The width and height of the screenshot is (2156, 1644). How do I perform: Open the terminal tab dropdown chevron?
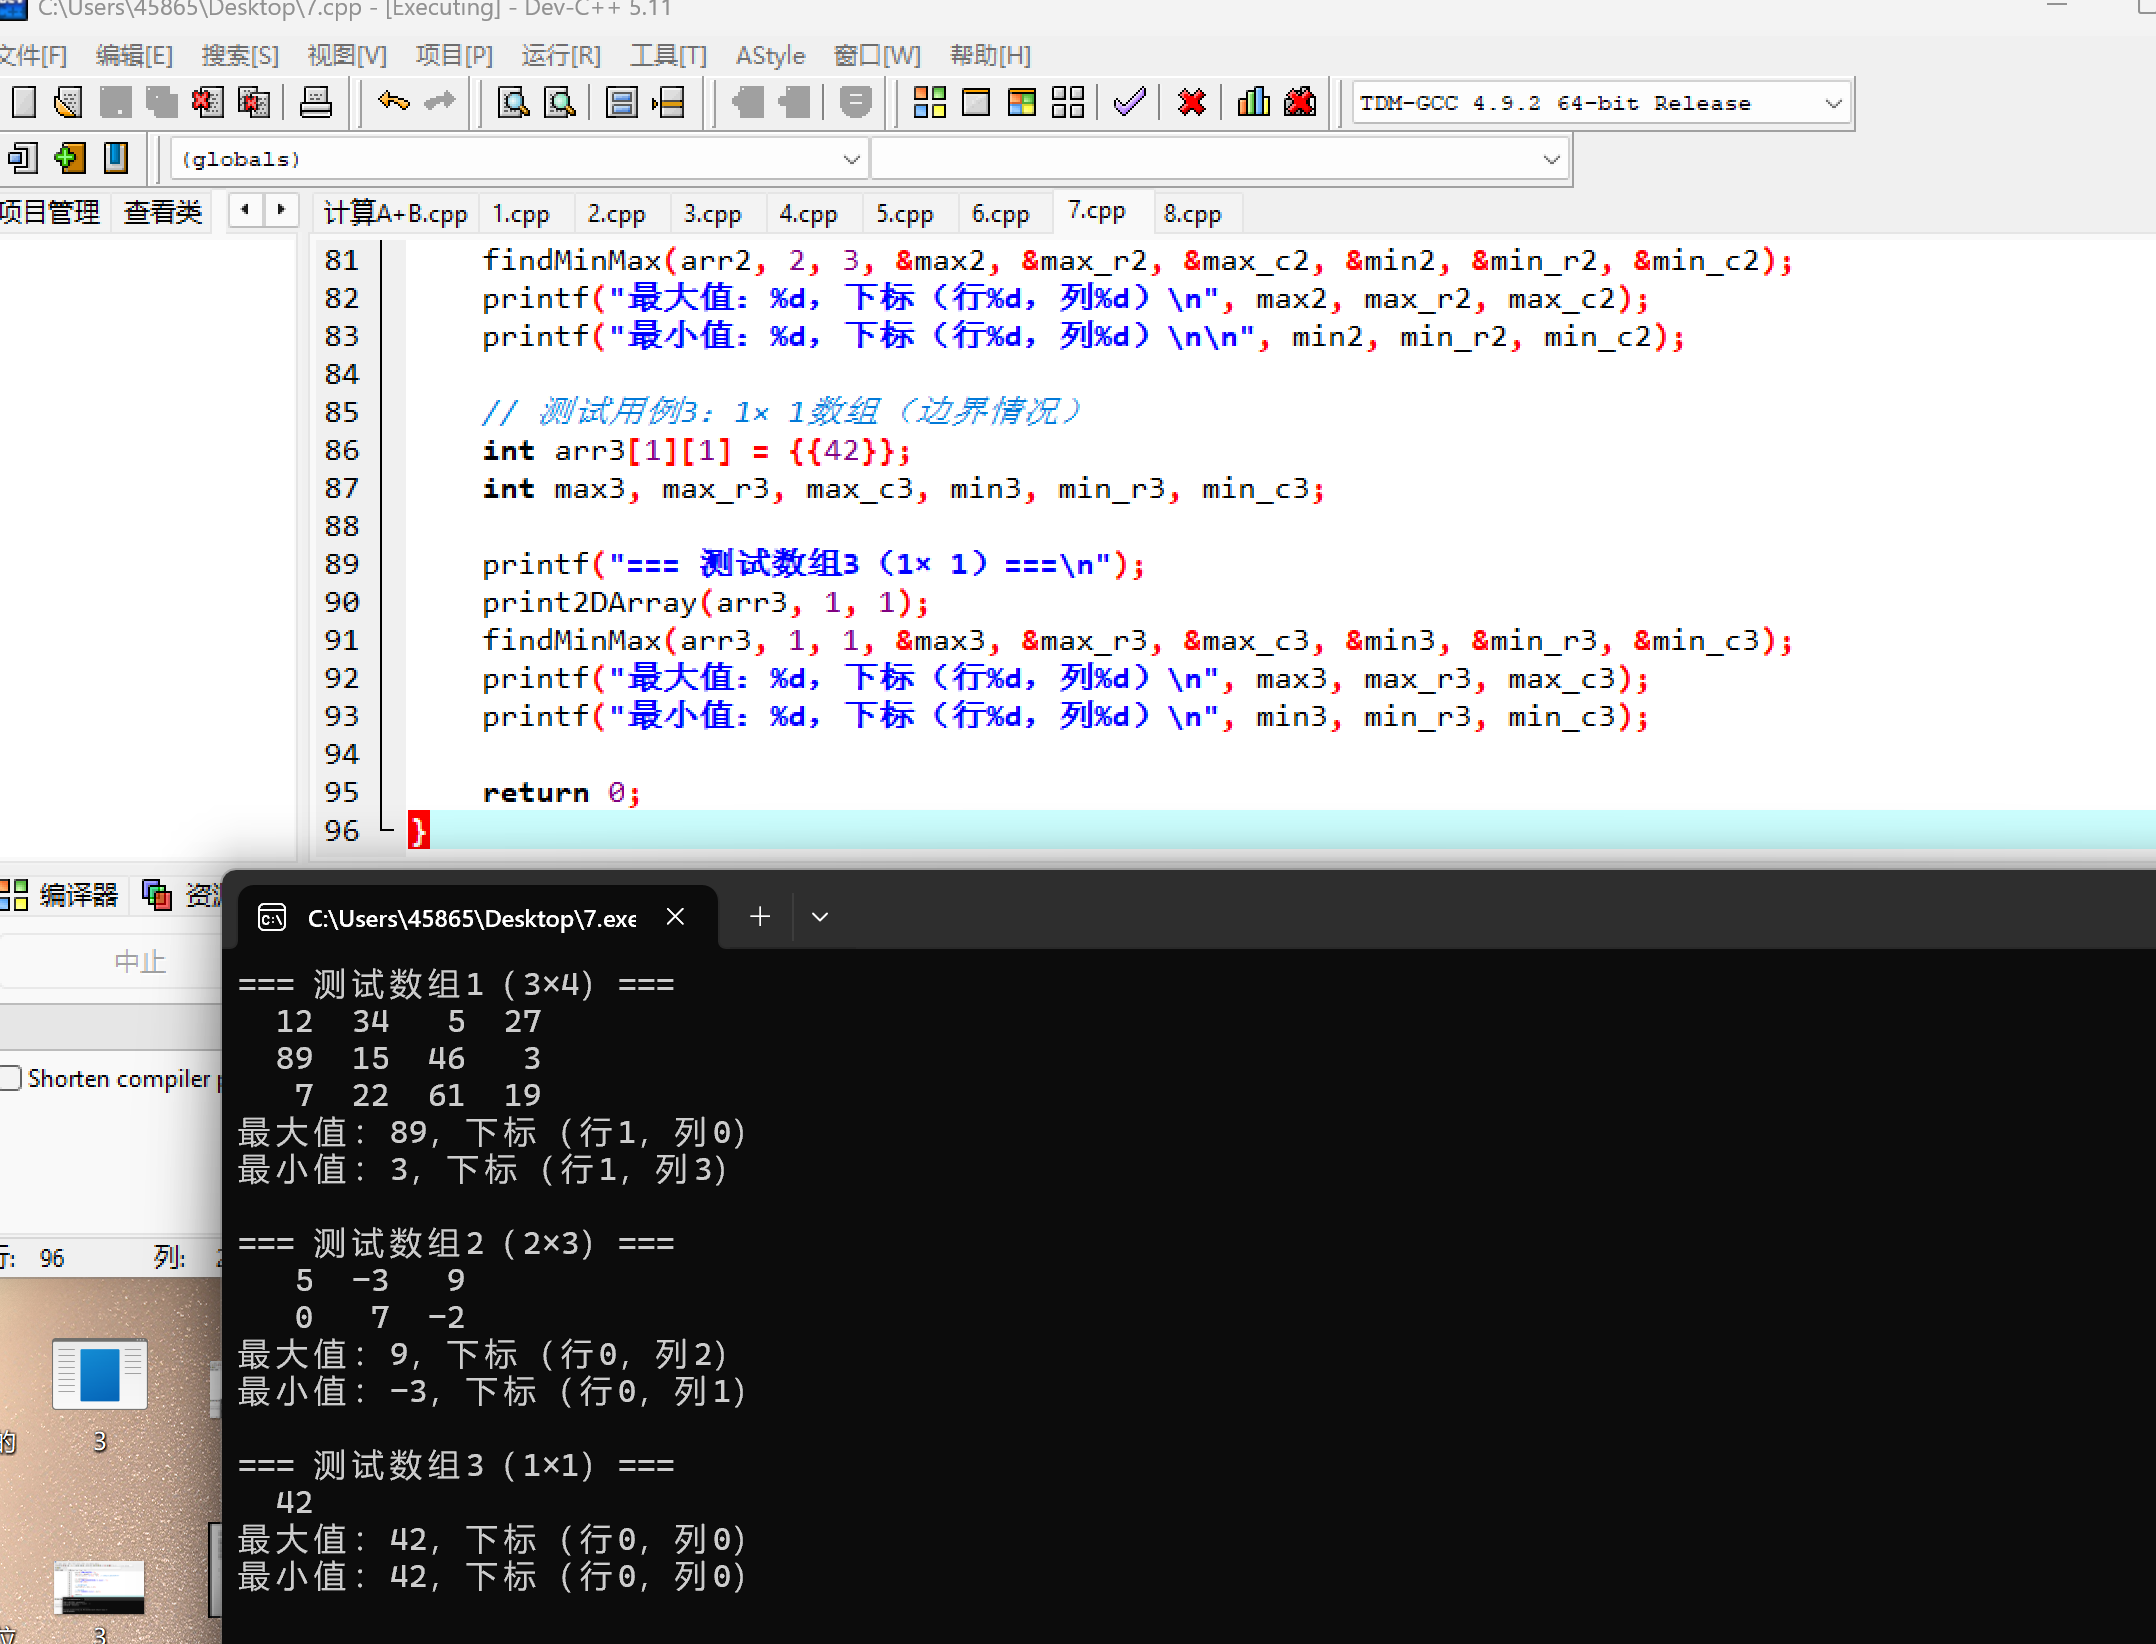click(820, 917)
